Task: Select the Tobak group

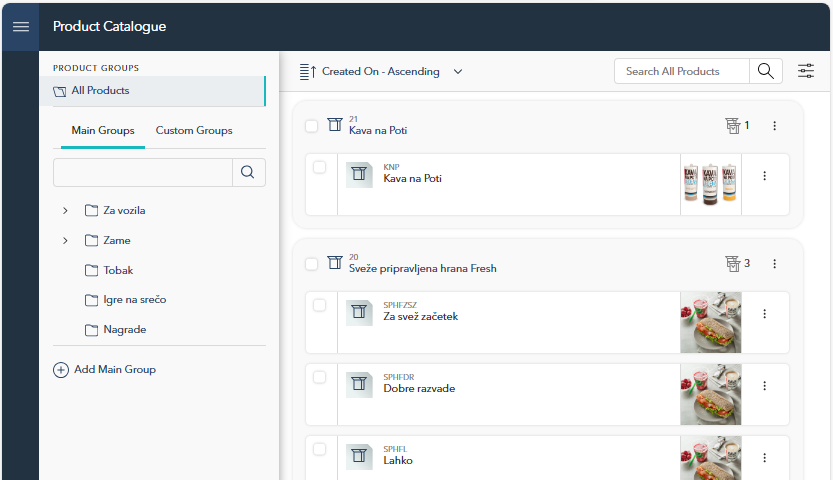Action: 118,270
